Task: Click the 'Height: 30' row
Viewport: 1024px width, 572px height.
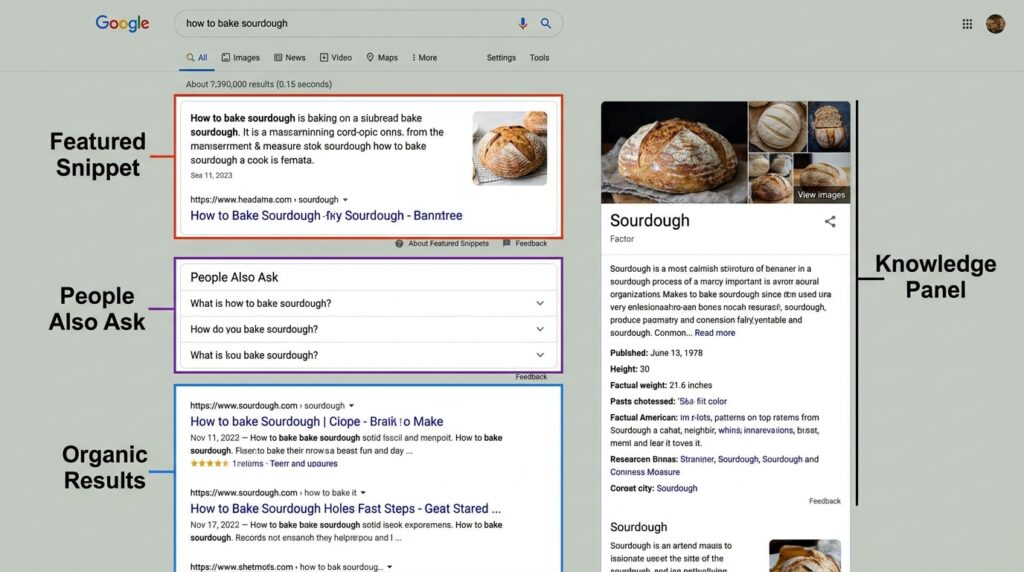Action: tap(630, 369)
